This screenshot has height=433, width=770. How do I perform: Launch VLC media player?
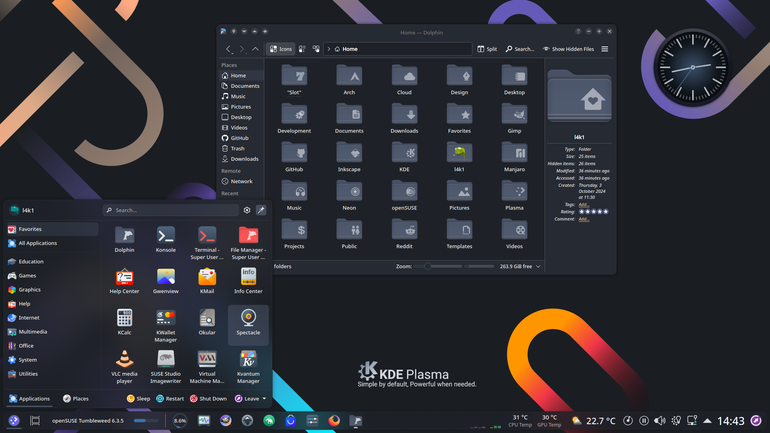click(124, 367)
